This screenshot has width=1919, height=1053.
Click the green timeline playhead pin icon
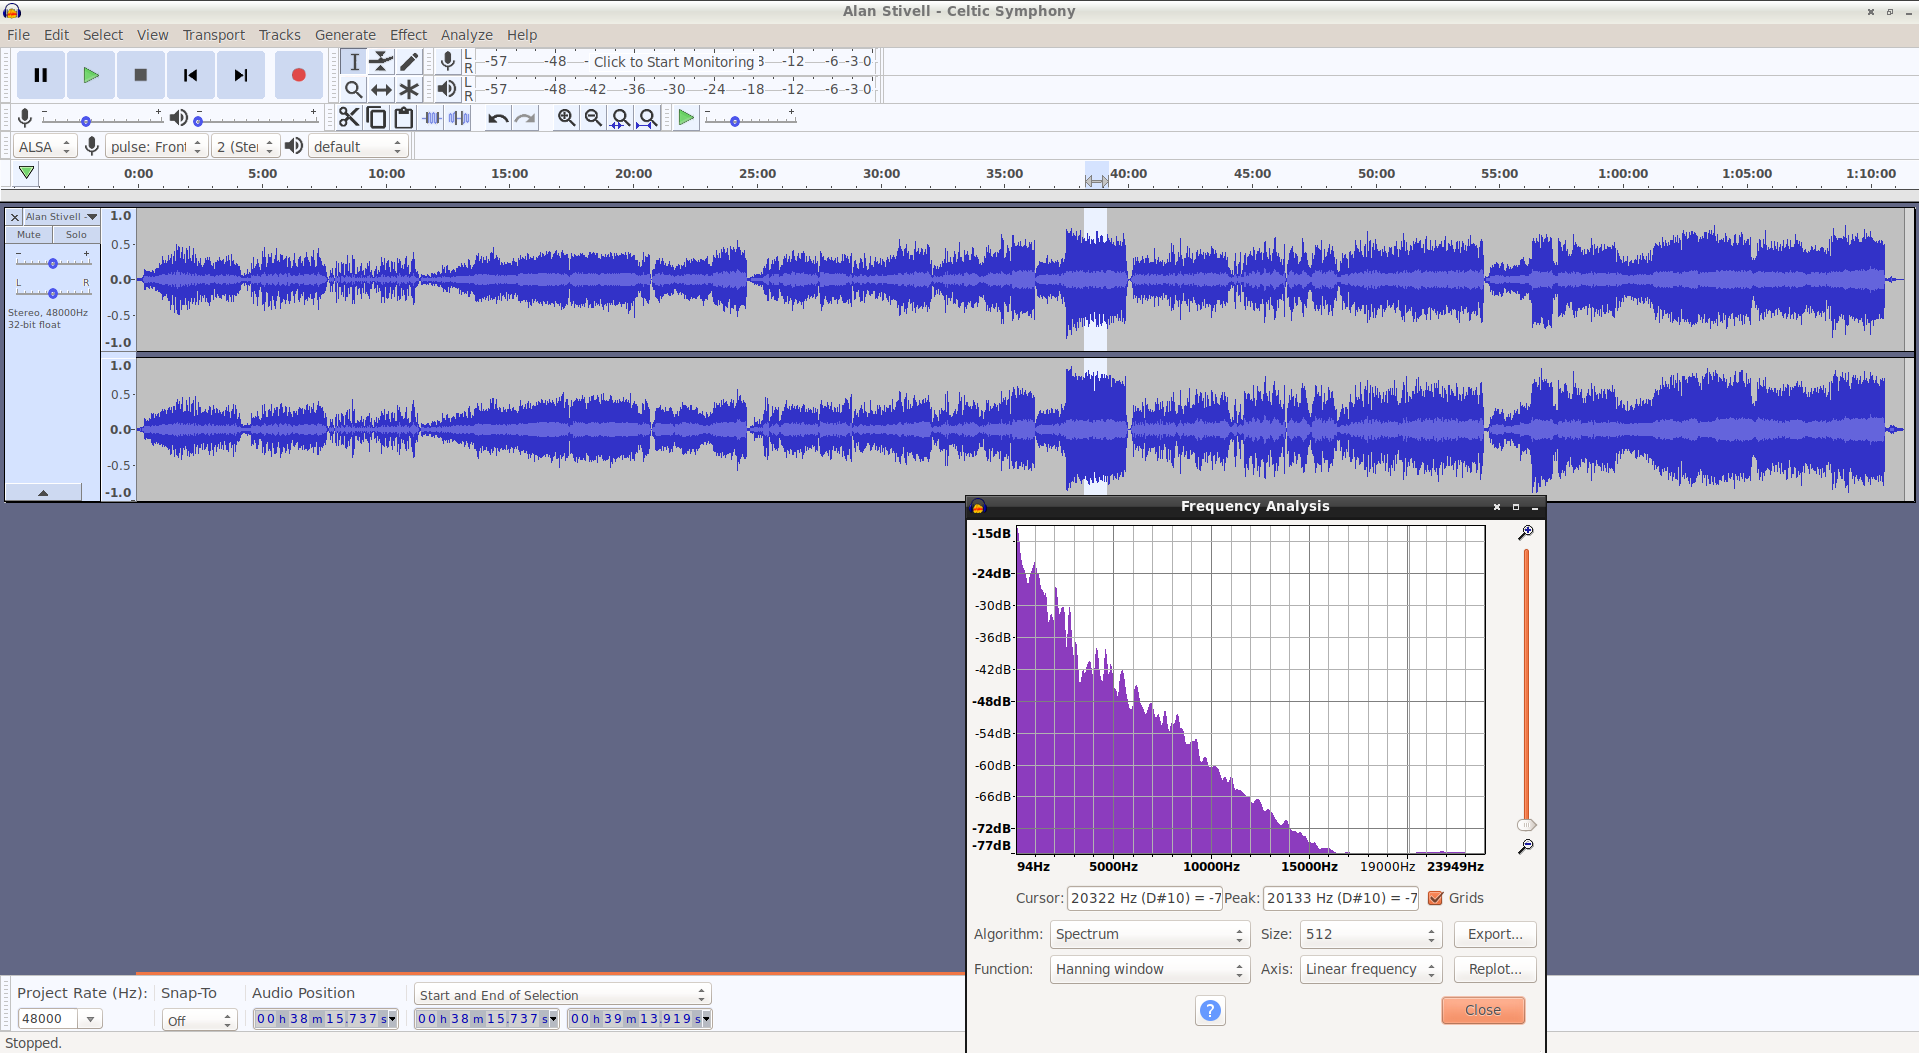[x=27, y=173]
